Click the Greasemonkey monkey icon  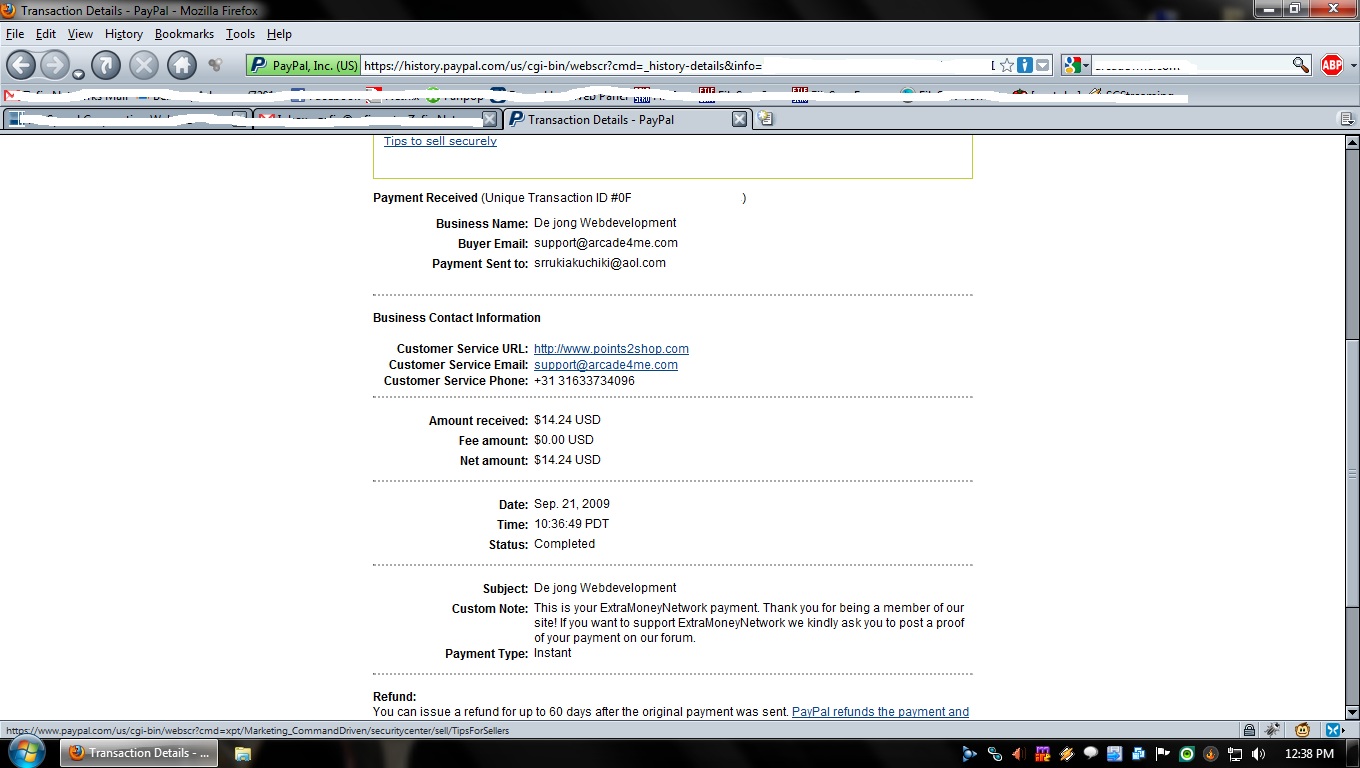(1303, 730)
